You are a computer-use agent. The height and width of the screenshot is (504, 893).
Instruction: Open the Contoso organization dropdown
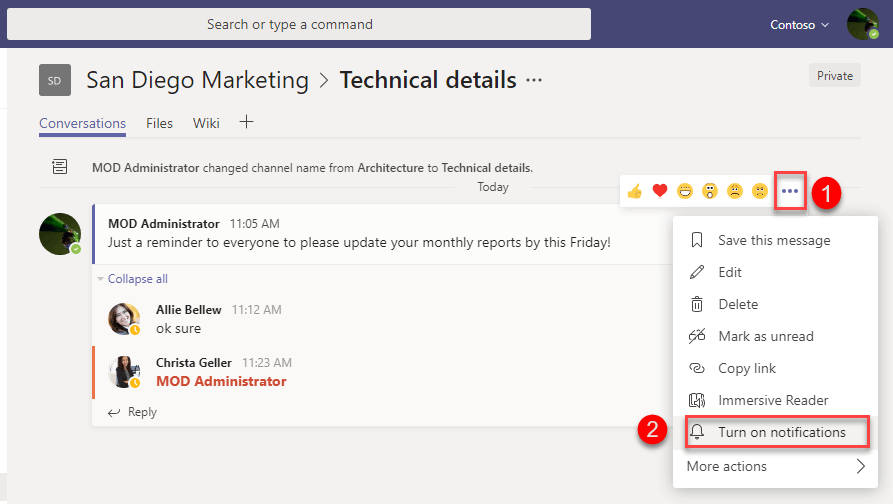coord(799,24)
